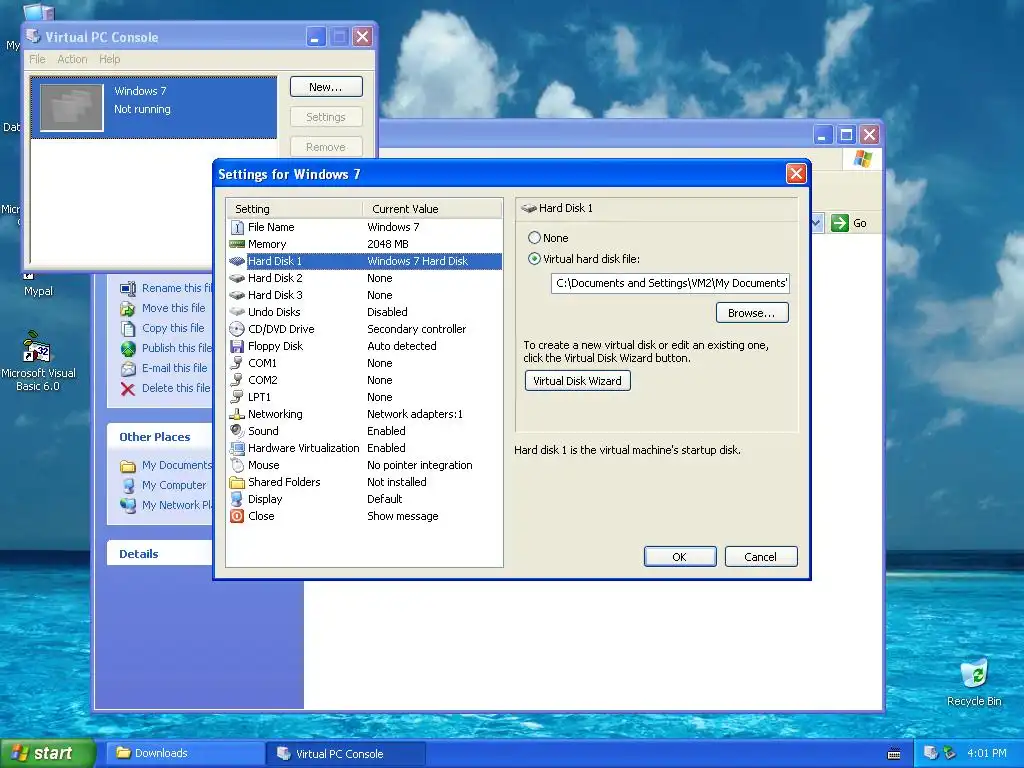
Task: Select the None radio button
Action: pyautogui.click(x=534, y=238)
